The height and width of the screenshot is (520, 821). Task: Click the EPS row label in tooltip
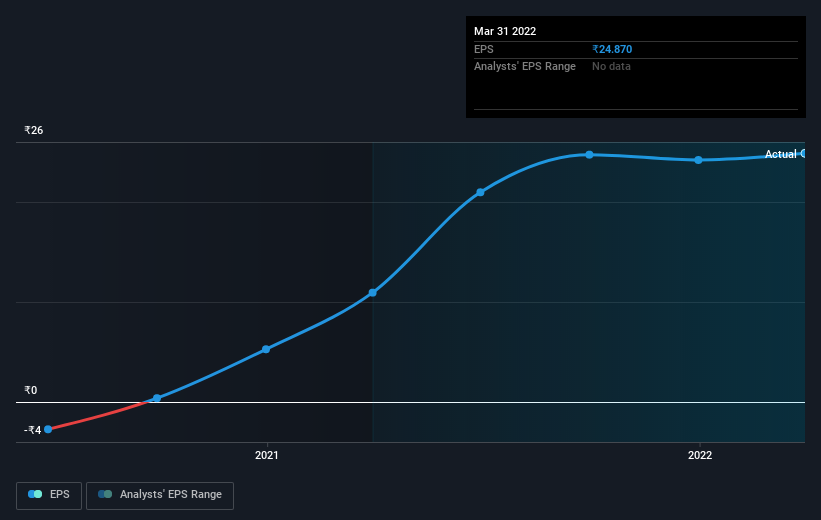pos(484,49)
